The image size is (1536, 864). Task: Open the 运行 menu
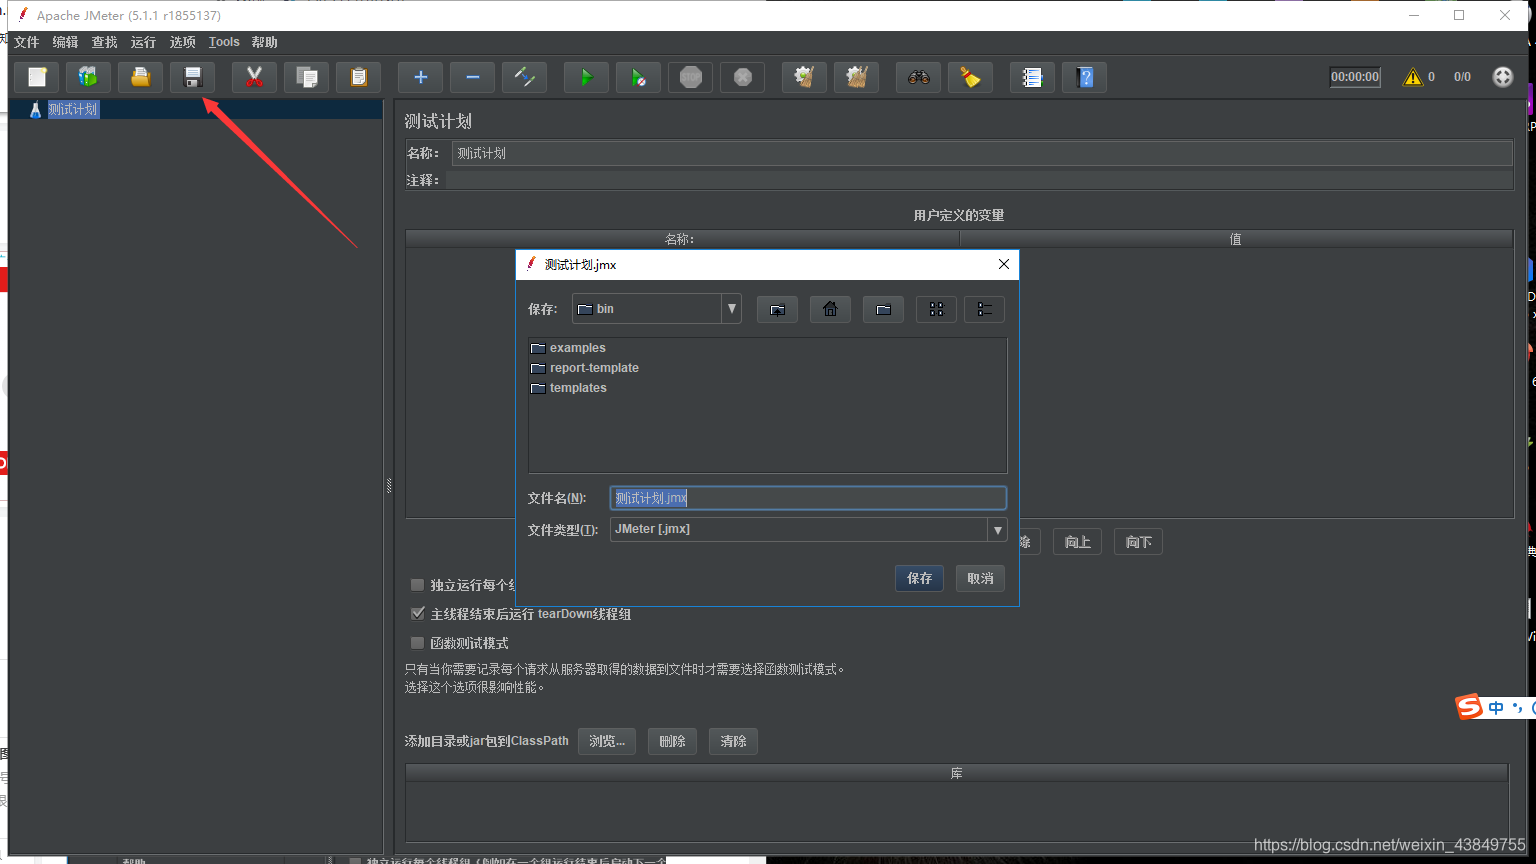(143, 42)
